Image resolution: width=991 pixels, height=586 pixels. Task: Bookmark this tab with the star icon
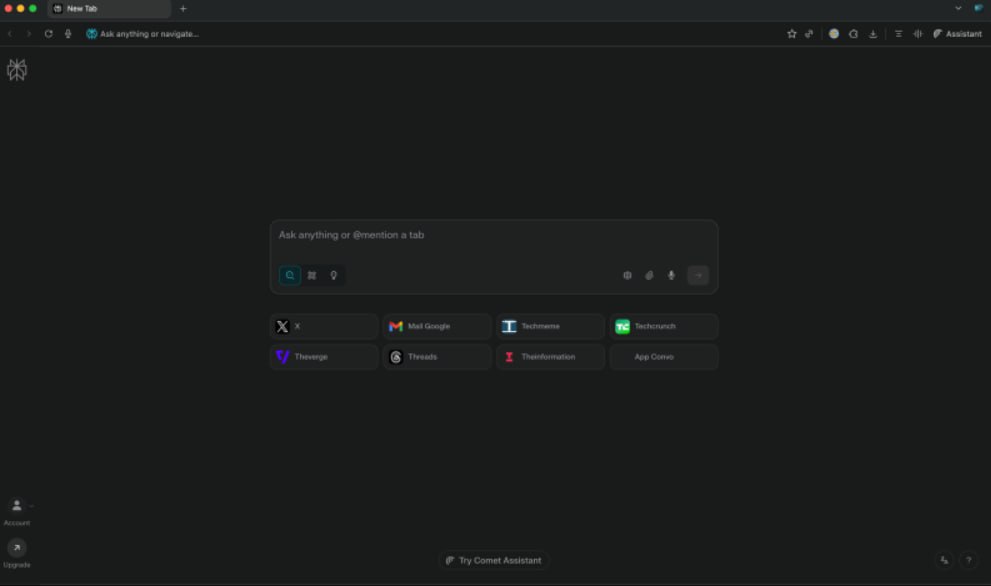pyautogui.click(x=791, y=34)
